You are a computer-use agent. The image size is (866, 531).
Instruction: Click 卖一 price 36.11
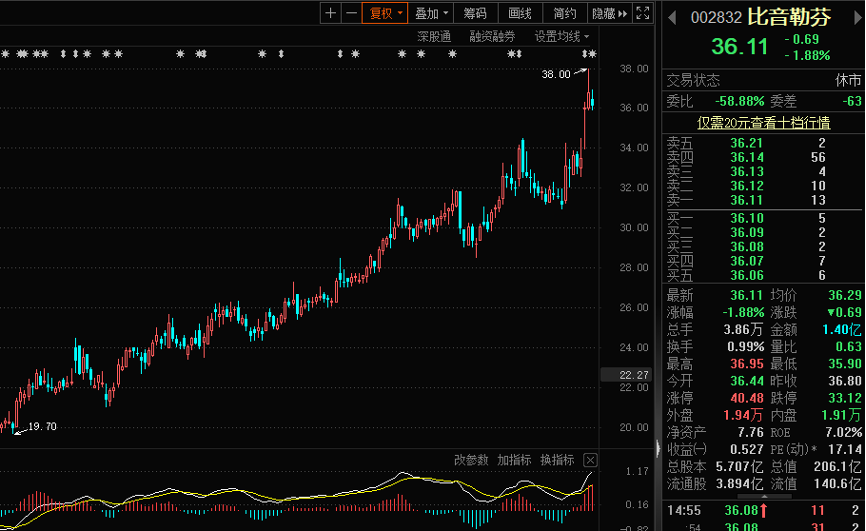point(747,201)
